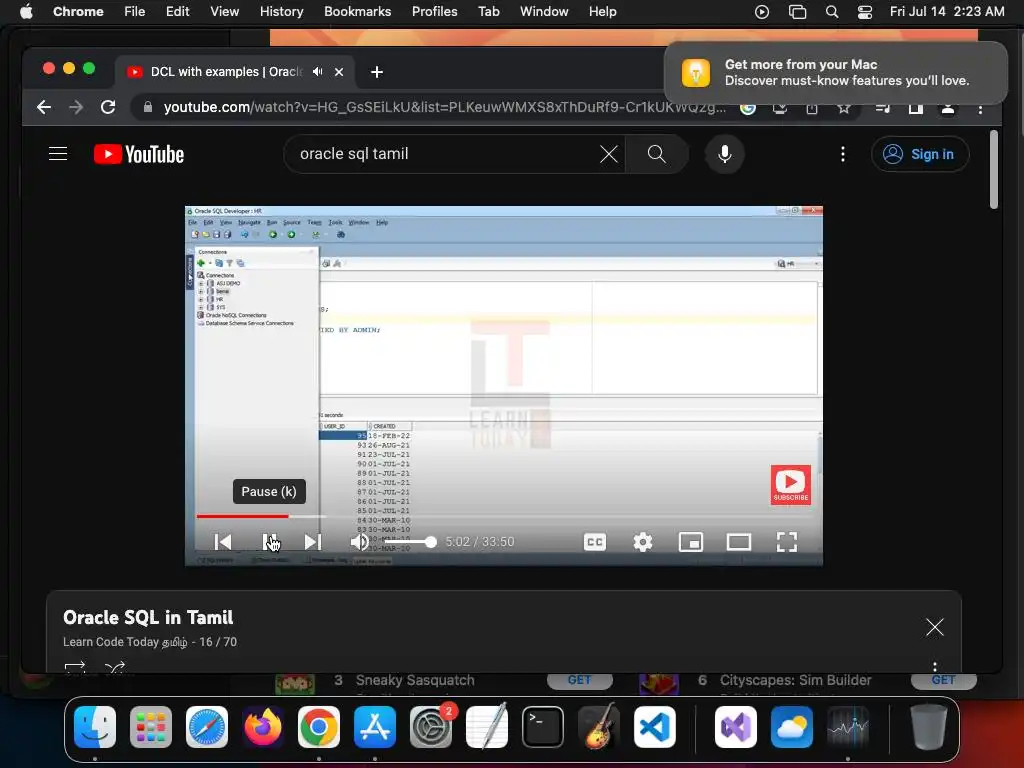Select the 'DCL with examples | Oracle' tab
This screenshot has width=1024, height=768.
pyautogui.click(x=227, y=72)
